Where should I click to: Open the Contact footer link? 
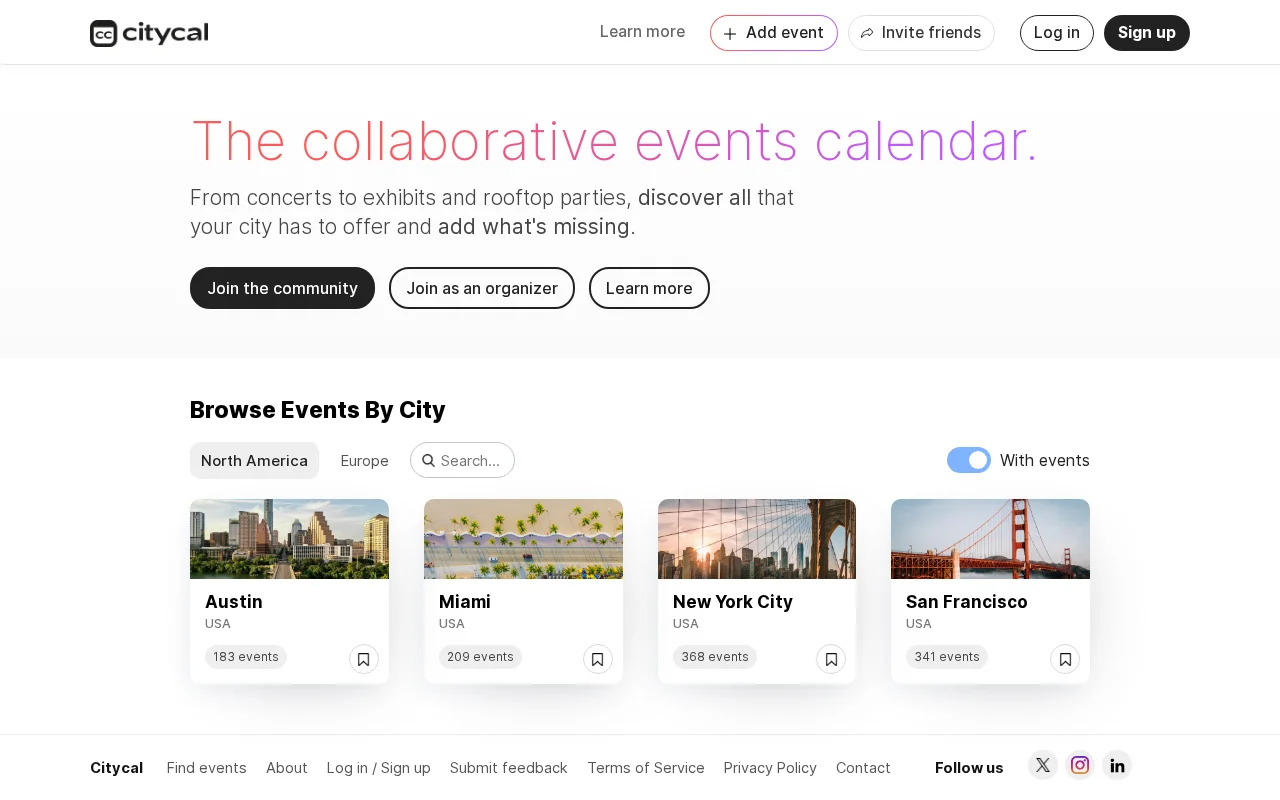[863, 768]
